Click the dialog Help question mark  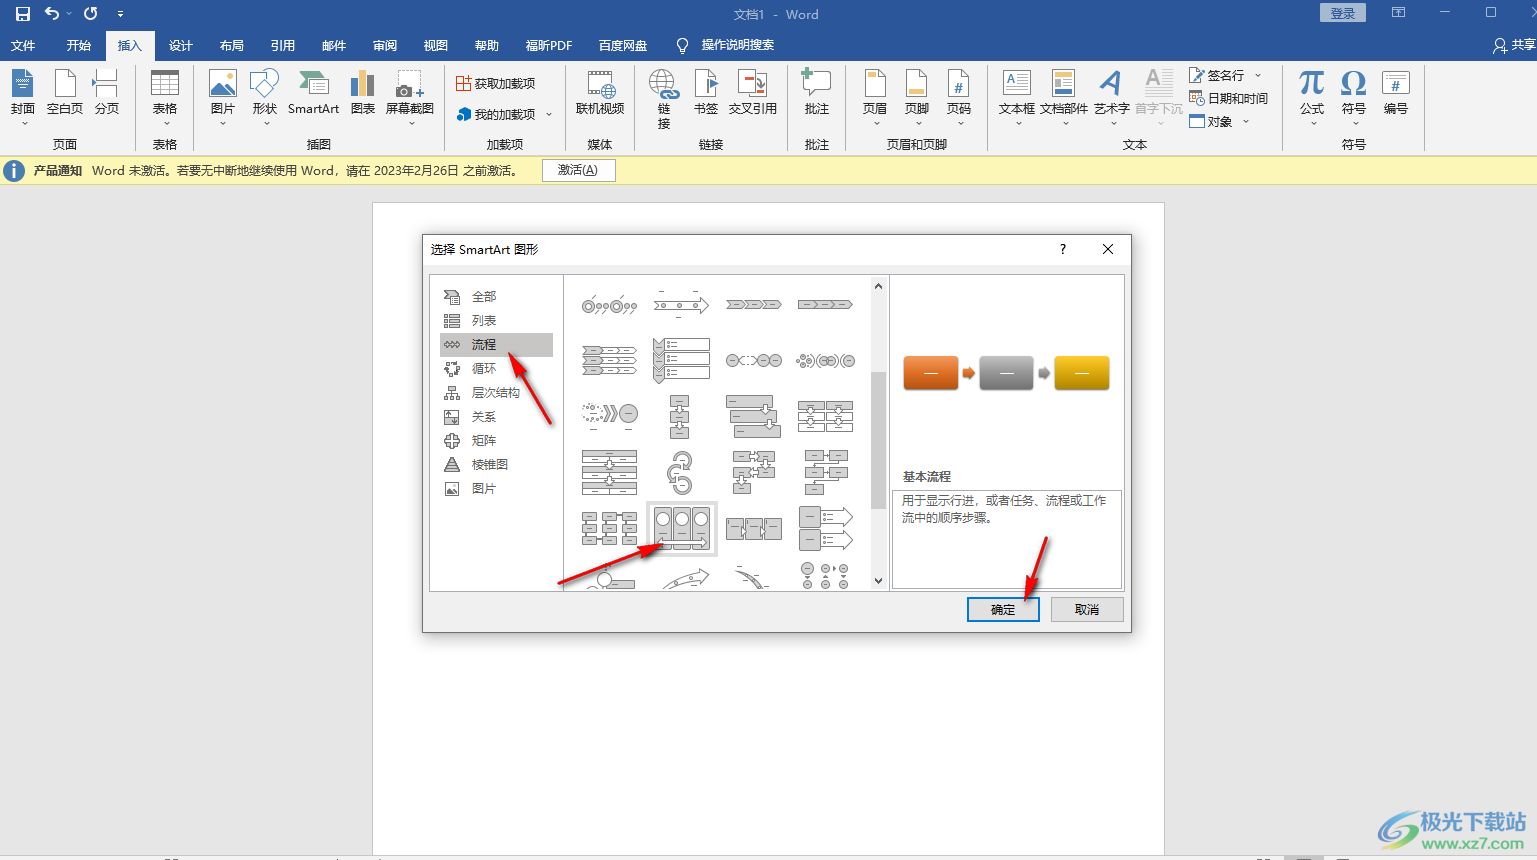coord(1063,249)
